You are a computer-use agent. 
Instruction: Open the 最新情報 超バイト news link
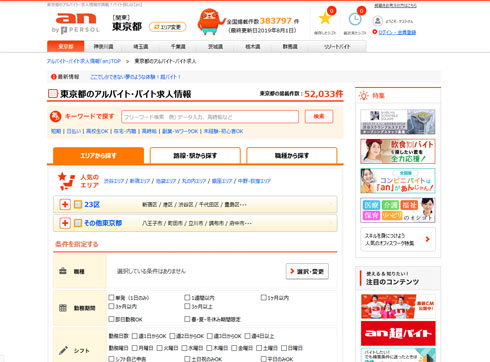[x=135, y=77]
